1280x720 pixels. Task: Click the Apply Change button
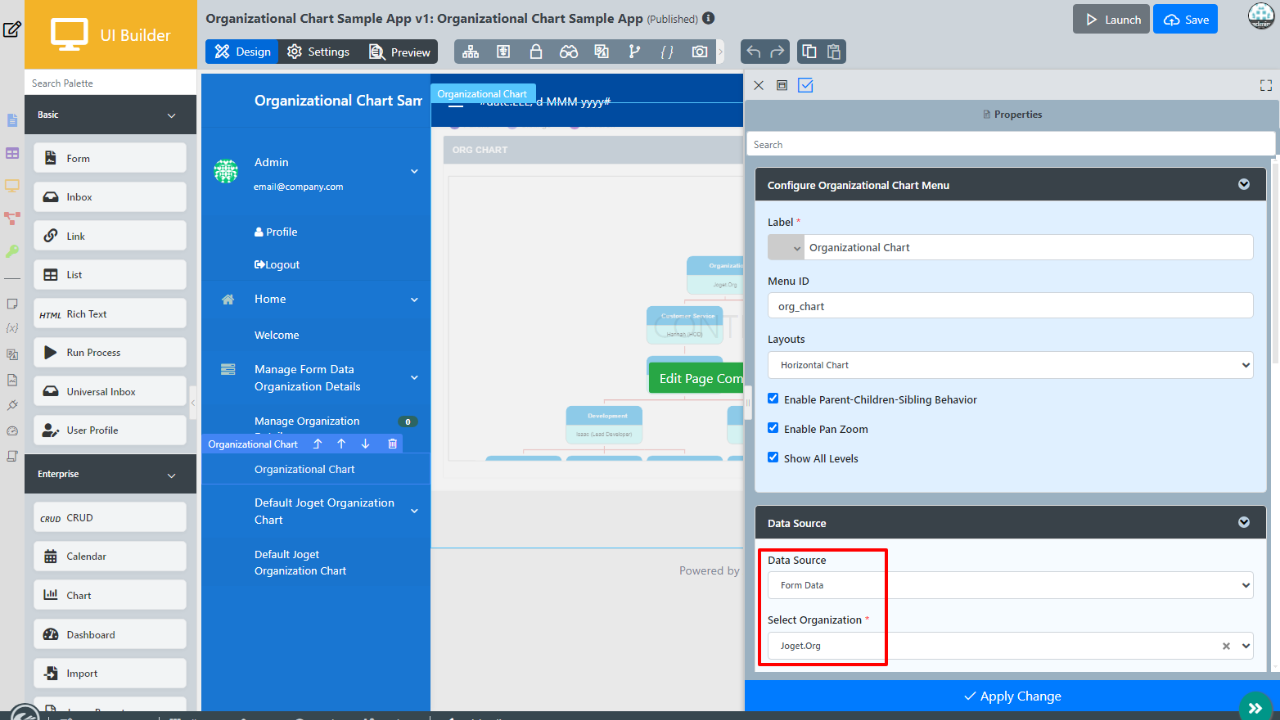click(x=1012, y=696)
